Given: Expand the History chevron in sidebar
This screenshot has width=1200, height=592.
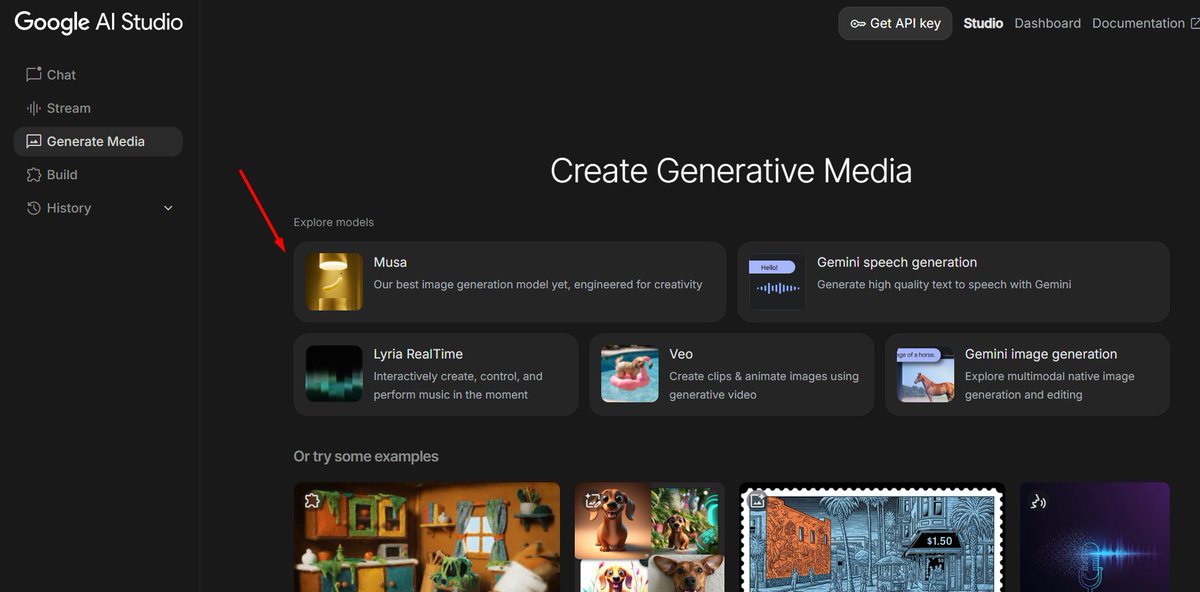Looking at the screenshot, I should click(168, 208).
